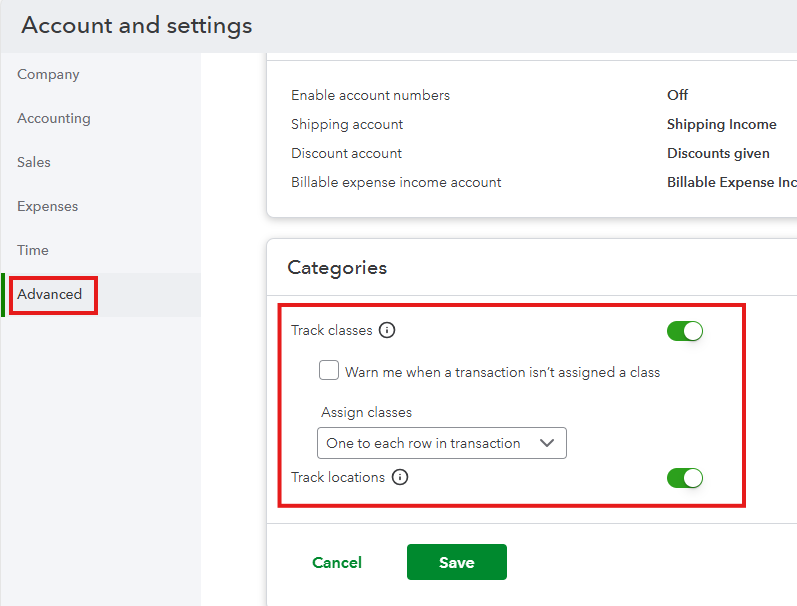Screen dimensions: 797x606
Task: Open the Company settings tab
Action: (x=48, y=75)
